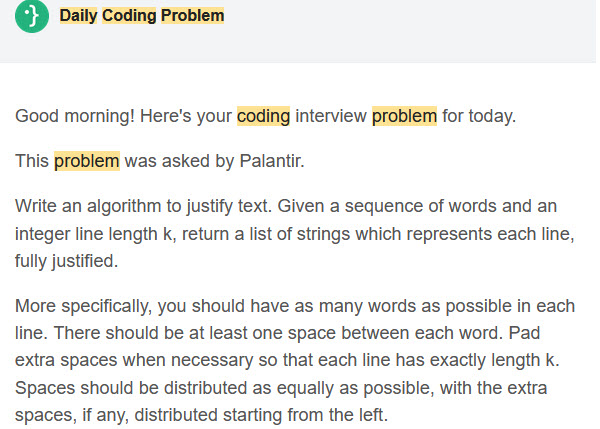600x429 pixels.
Task: Click the green Daily Coding Problem avatar
Action: tap(32, 16)
